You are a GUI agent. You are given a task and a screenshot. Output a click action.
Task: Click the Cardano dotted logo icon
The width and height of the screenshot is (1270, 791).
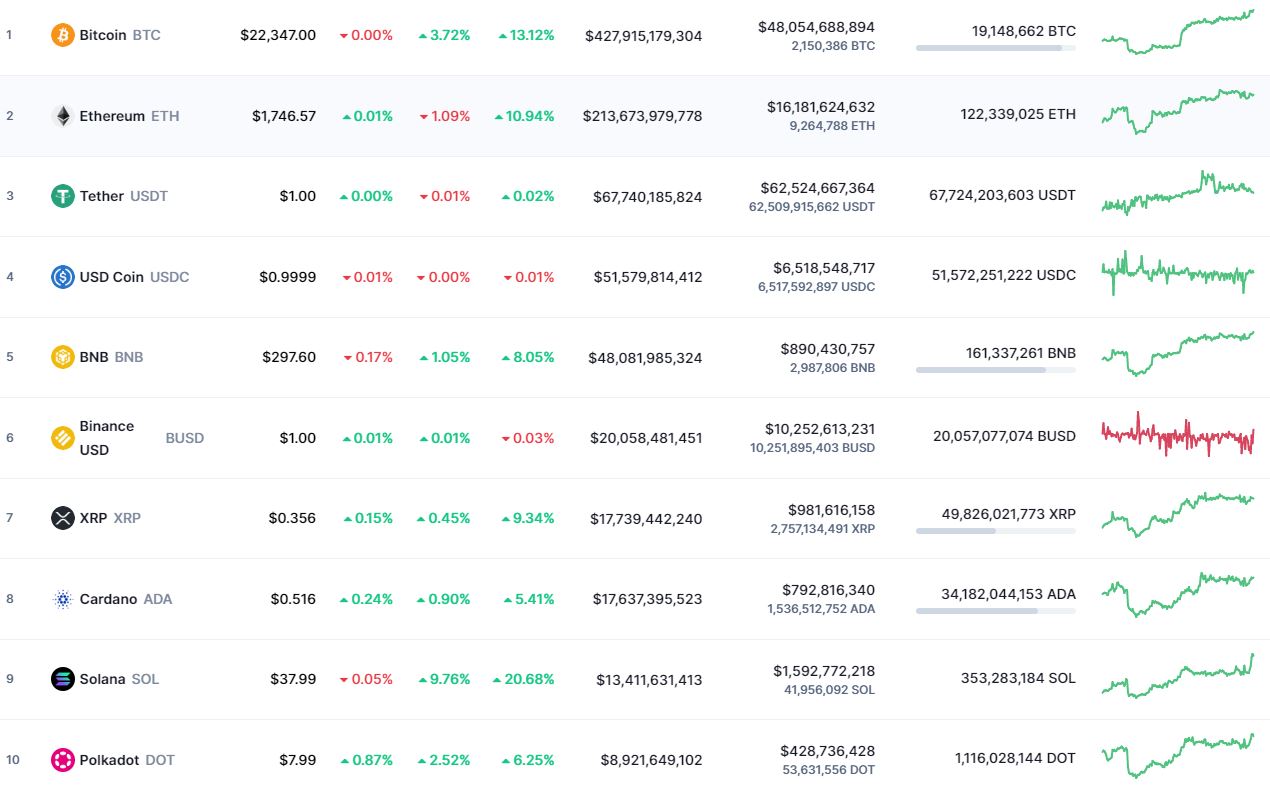[63, 599]
